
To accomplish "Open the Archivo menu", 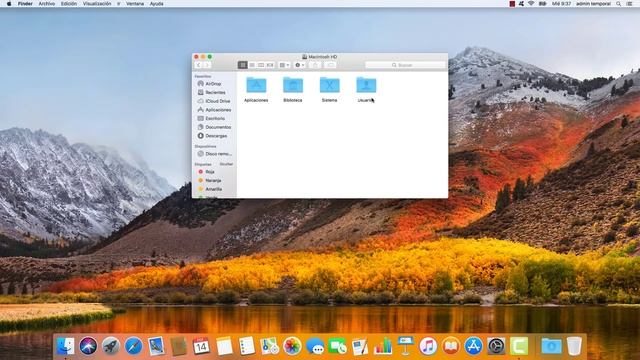I will pos(47,4).
